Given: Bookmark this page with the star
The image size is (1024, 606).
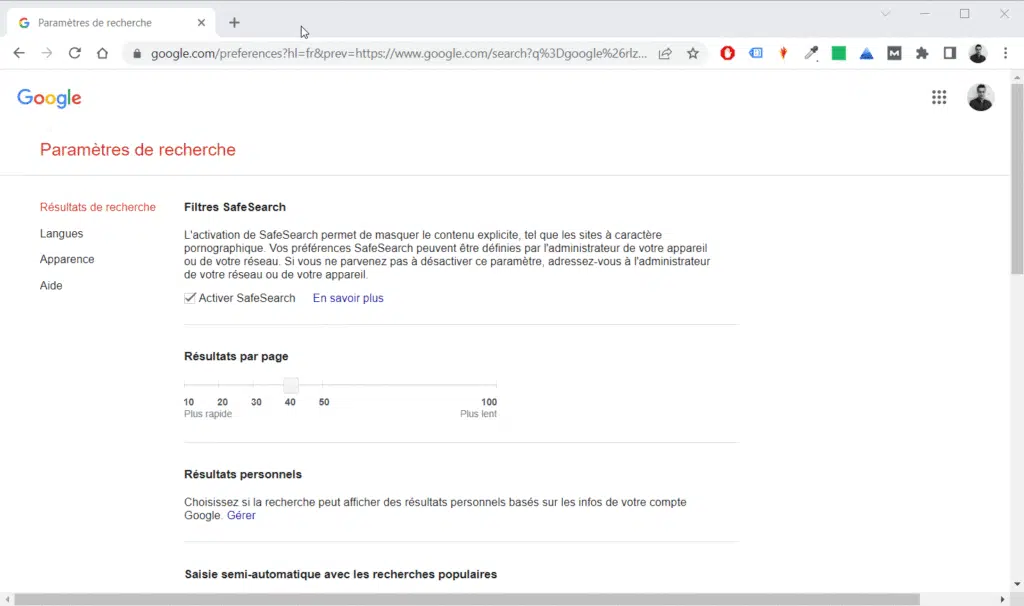Looking at the screenshot, I should tap(693, 54).
